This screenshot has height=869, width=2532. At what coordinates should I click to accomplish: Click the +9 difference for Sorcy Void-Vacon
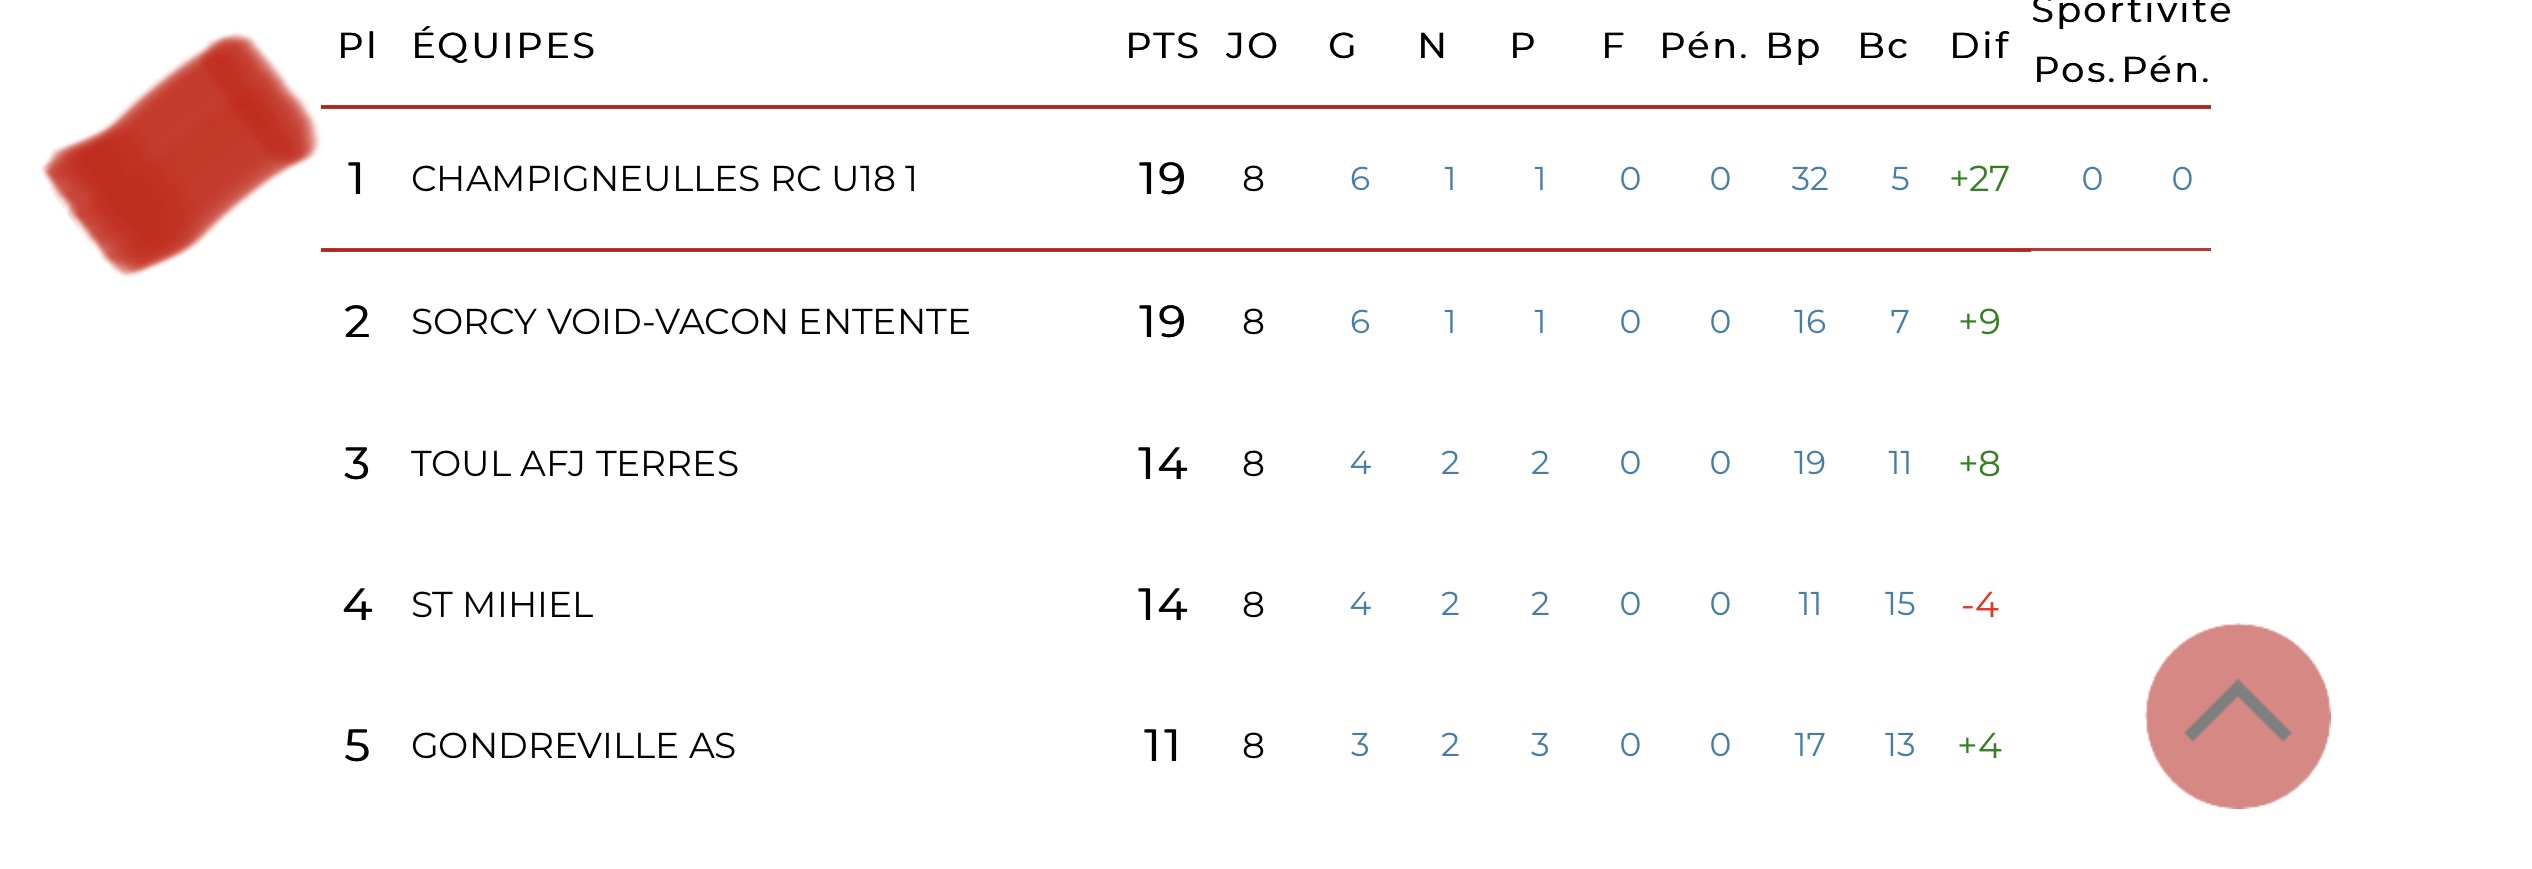[x=1979, y=322]
